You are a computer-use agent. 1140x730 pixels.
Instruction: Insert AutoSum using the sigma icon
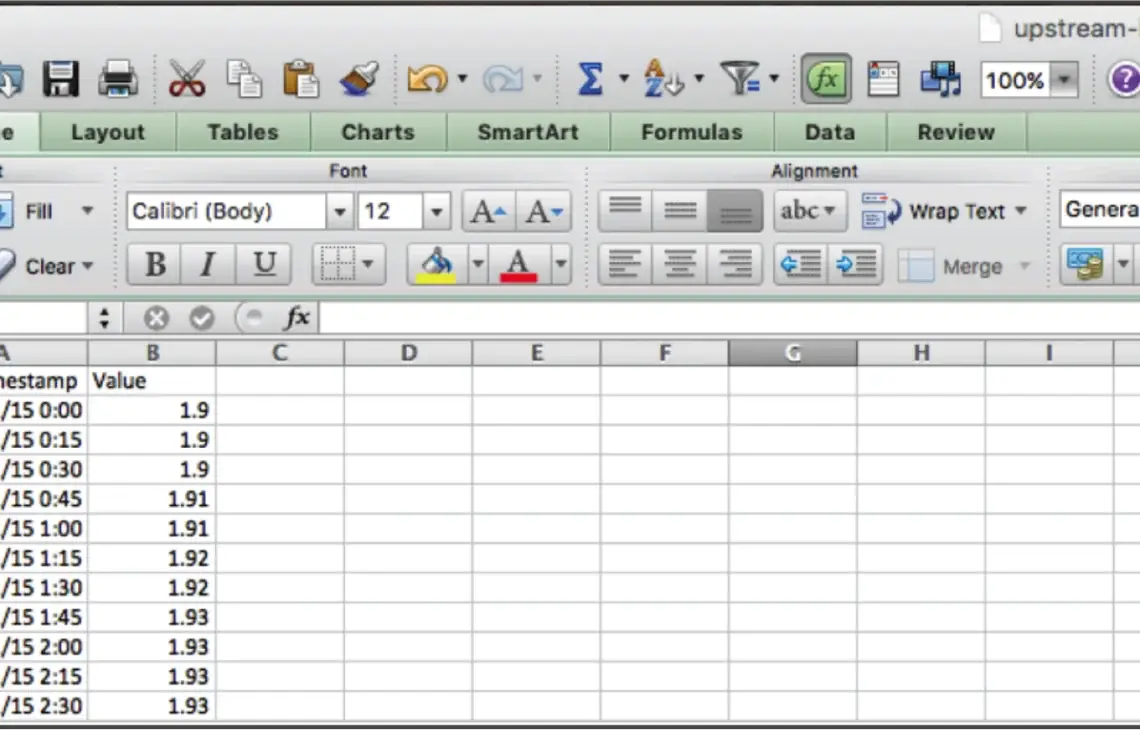pos(590,79)
